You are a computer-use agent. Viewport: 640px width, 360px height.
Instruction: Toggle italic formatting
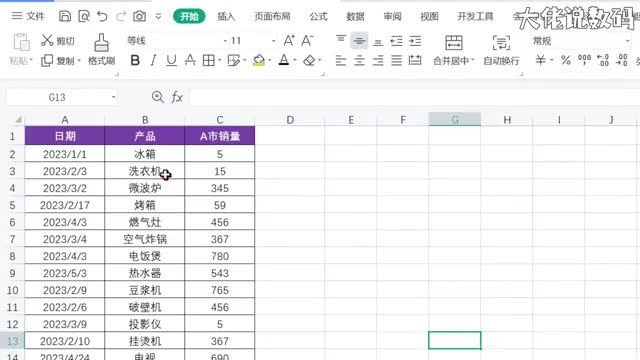(153, 60)
